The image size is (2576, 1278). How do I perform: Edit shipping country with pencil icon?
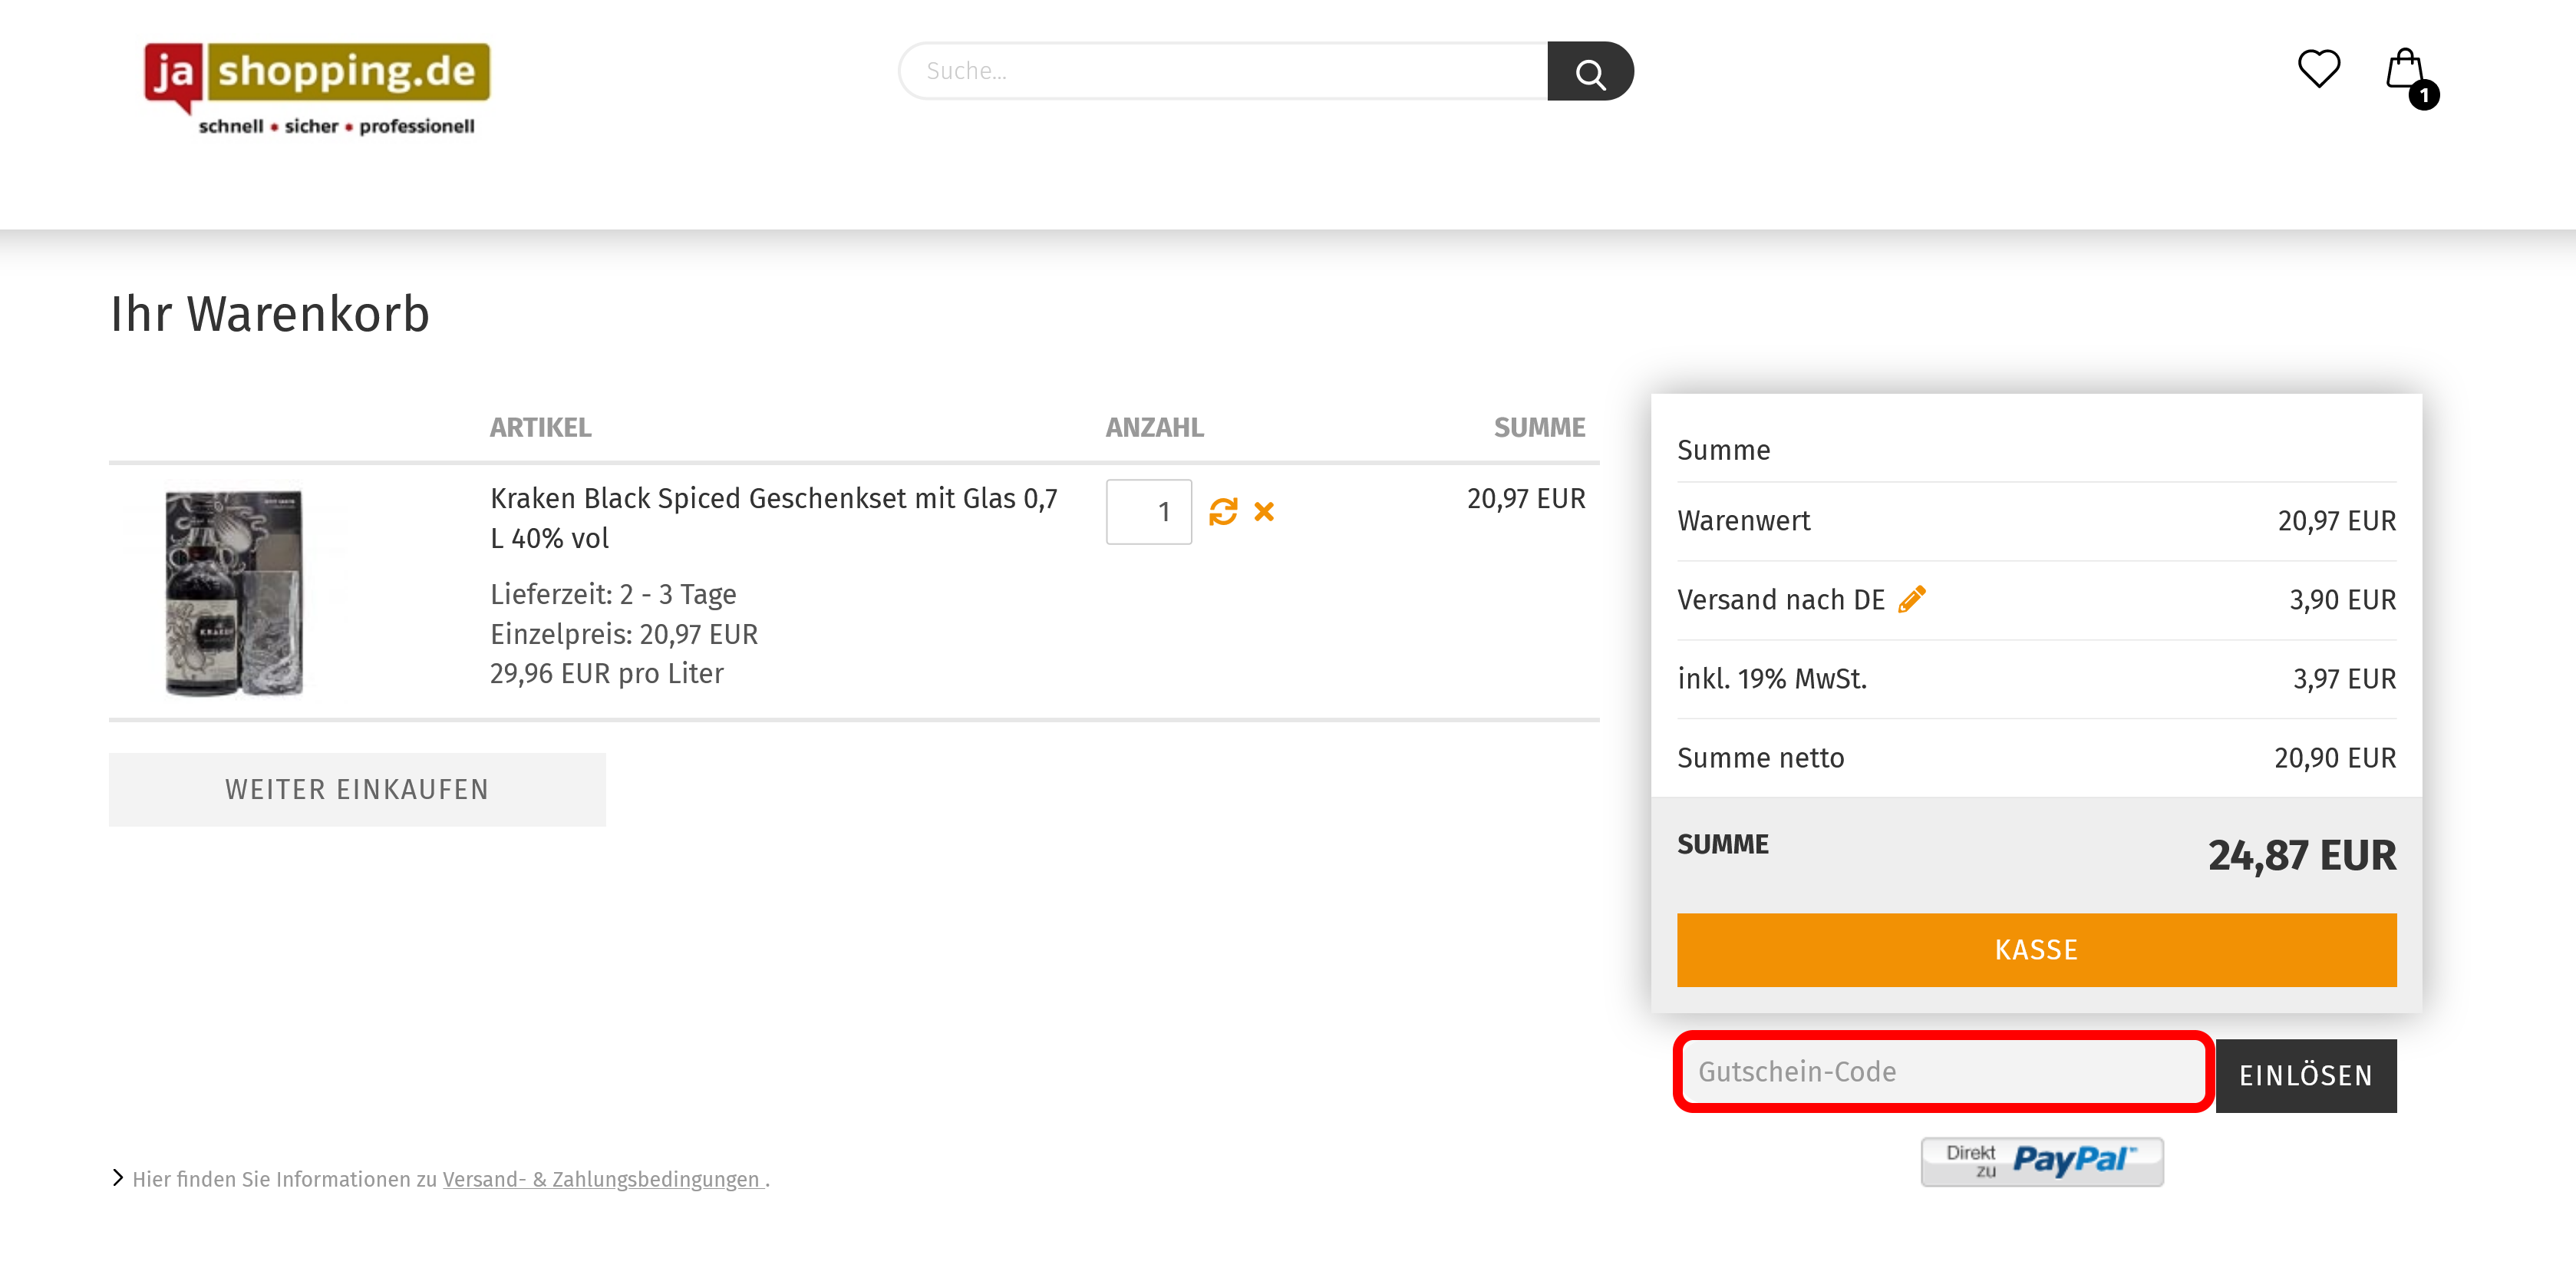tap(1911, 599)
